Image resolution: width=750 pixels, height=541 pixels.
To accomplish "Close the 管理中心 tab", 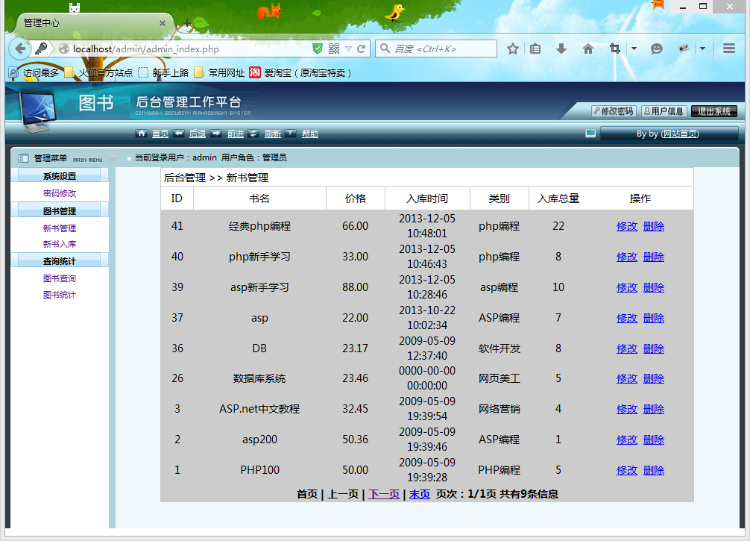I will click(x=162, y=22).
